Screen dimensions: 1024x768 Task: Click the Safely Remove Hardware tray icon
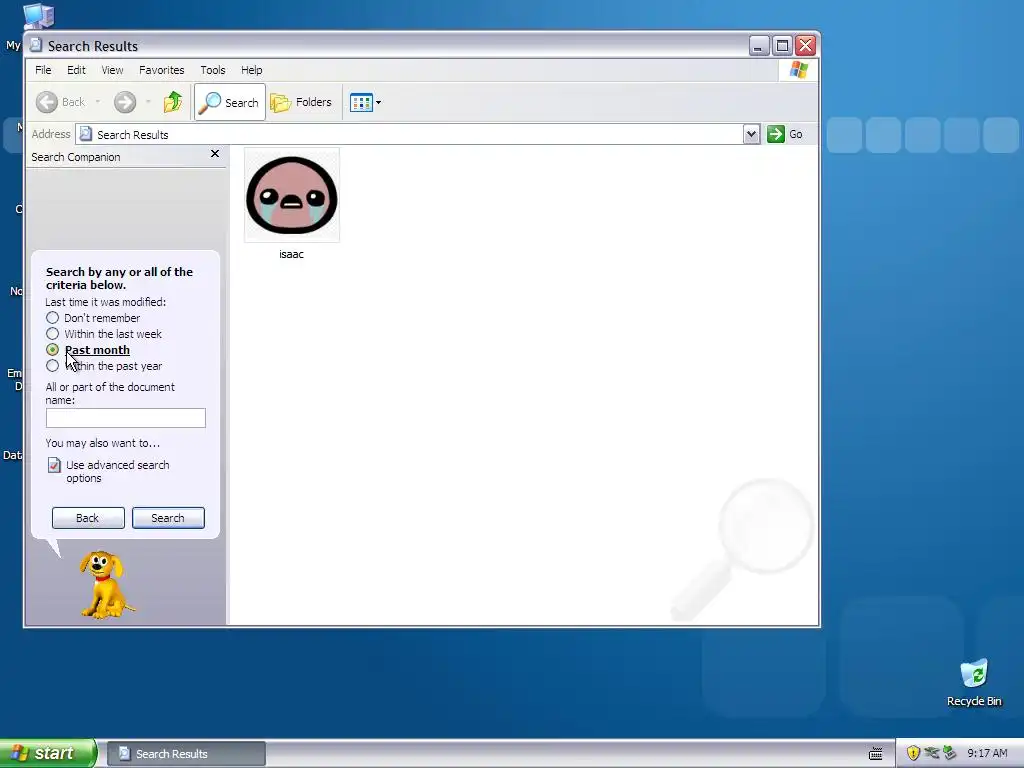click(x=950, y=754)
